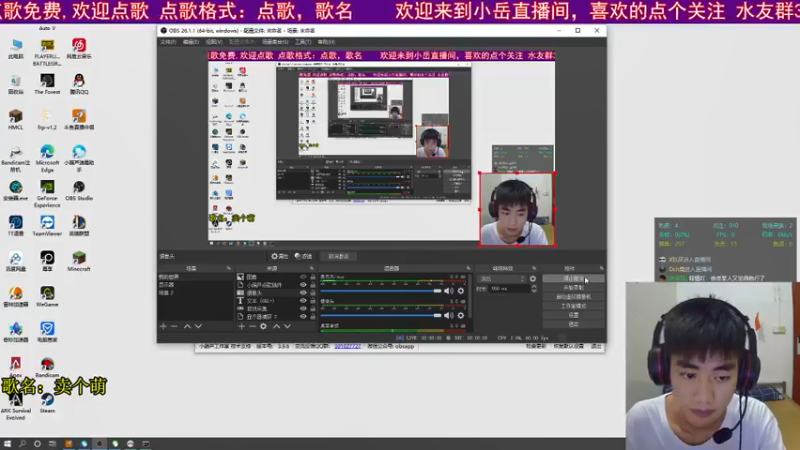Toggle lock on 摄像头 source
The height and width of the screenshot is (450, 800).
coord(313,293)
